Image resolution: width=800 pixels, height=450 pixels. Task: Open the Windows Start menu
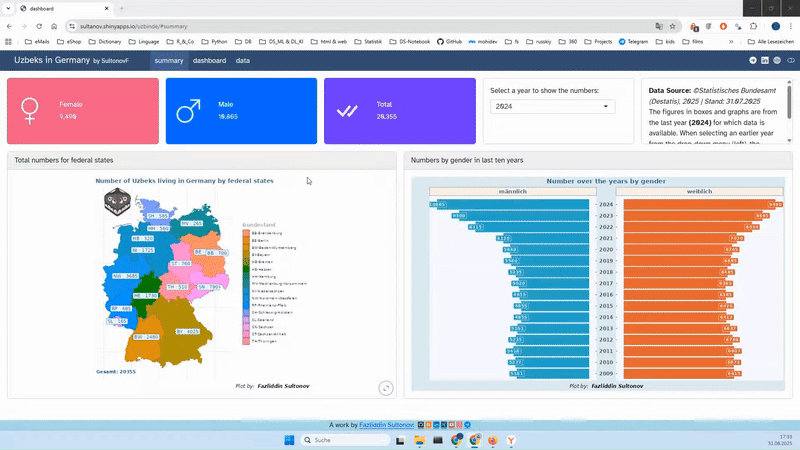coord(290,440)
